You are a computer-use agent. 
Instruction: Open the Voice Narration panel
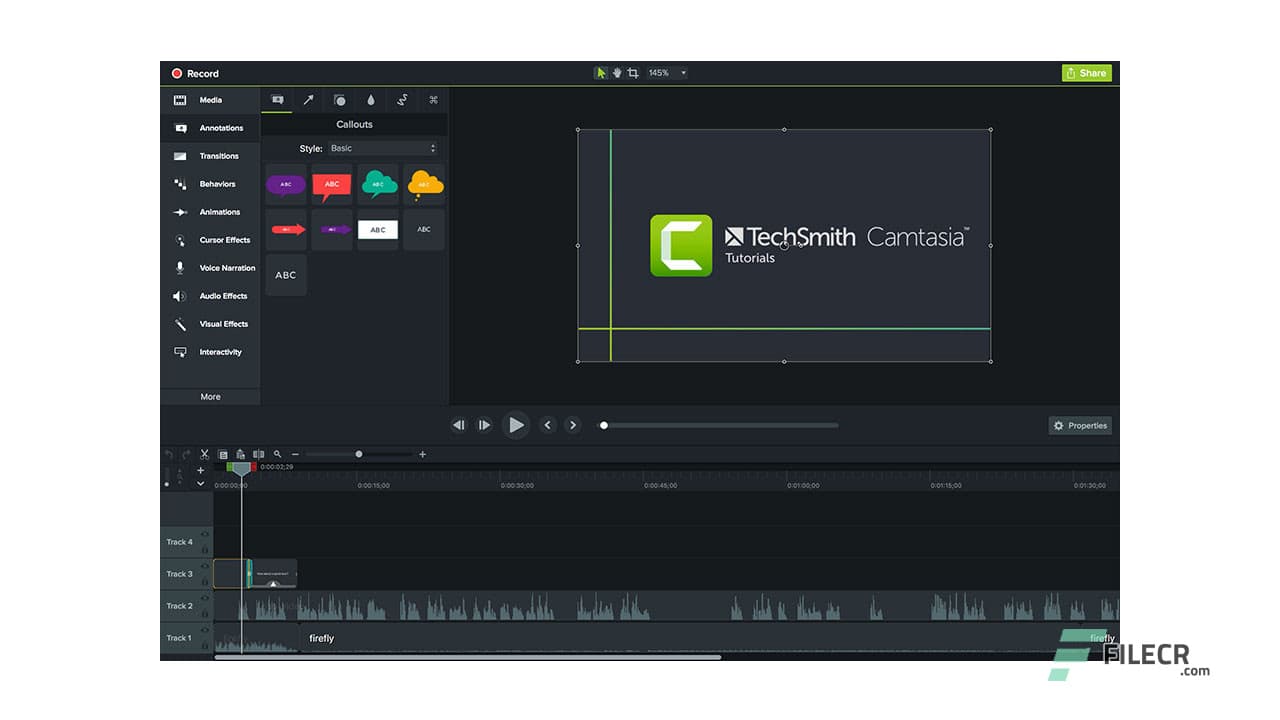tap(212, 268)
